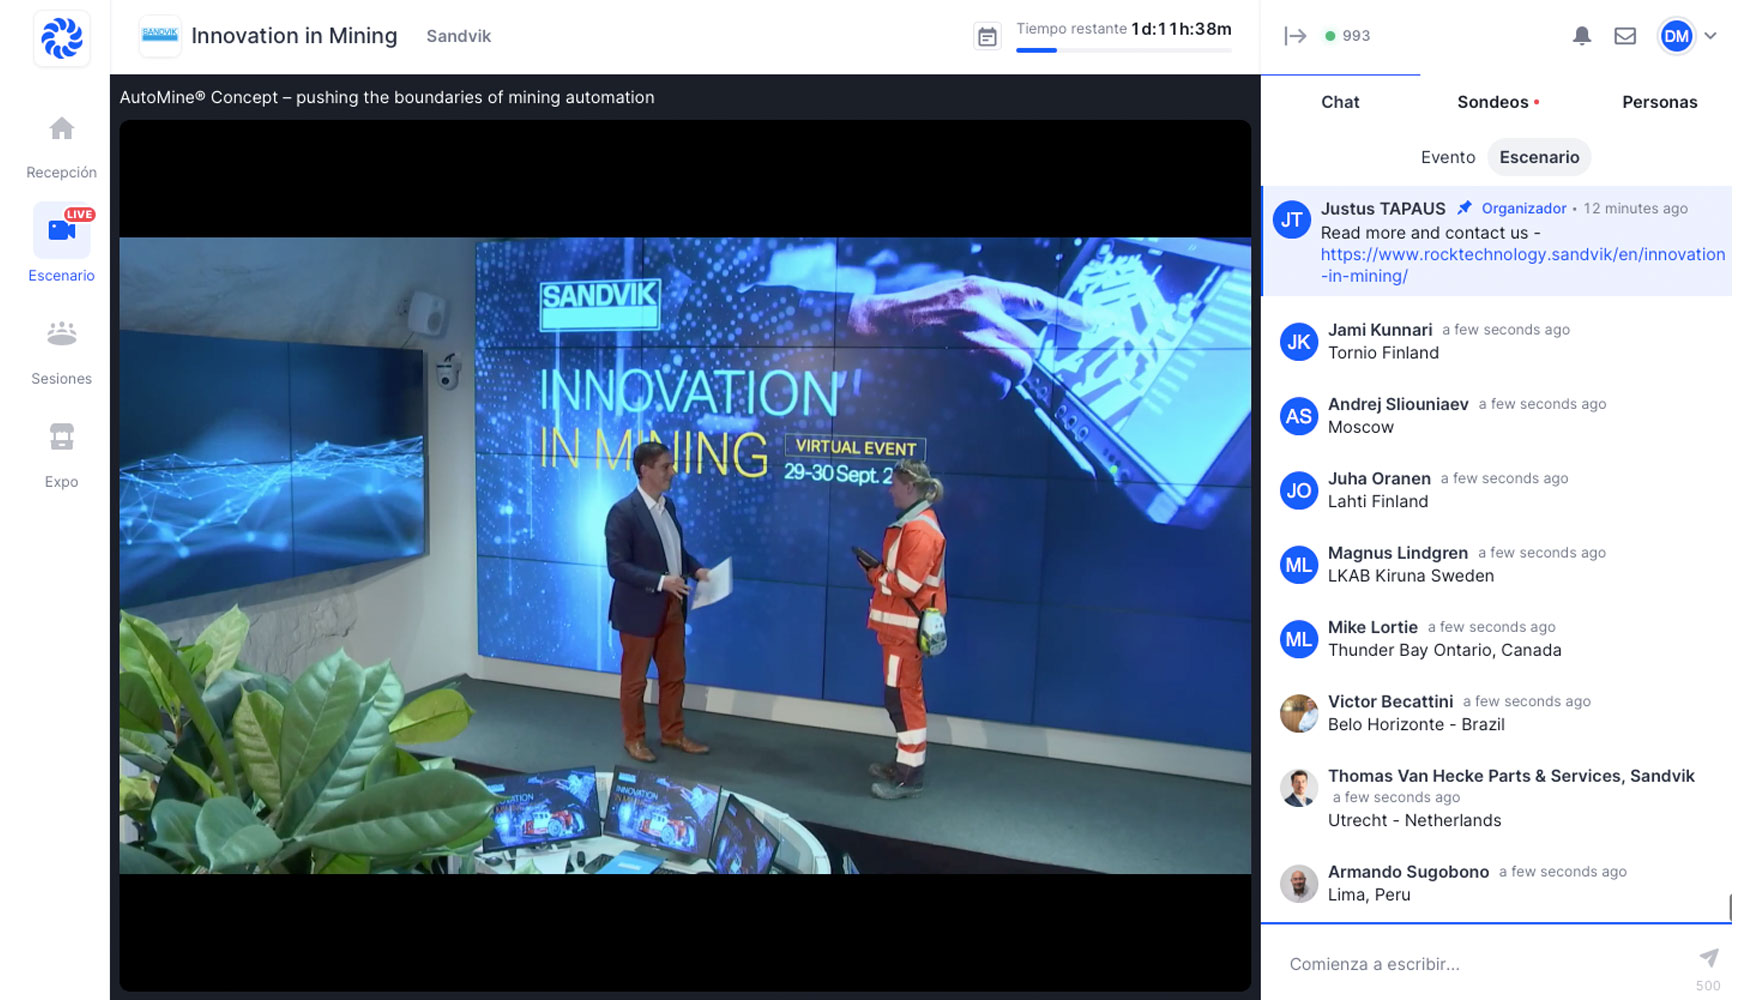This screenshot has width=1750, height=1000.
Task: Click the live video stream player
Action: coord(685,555)
